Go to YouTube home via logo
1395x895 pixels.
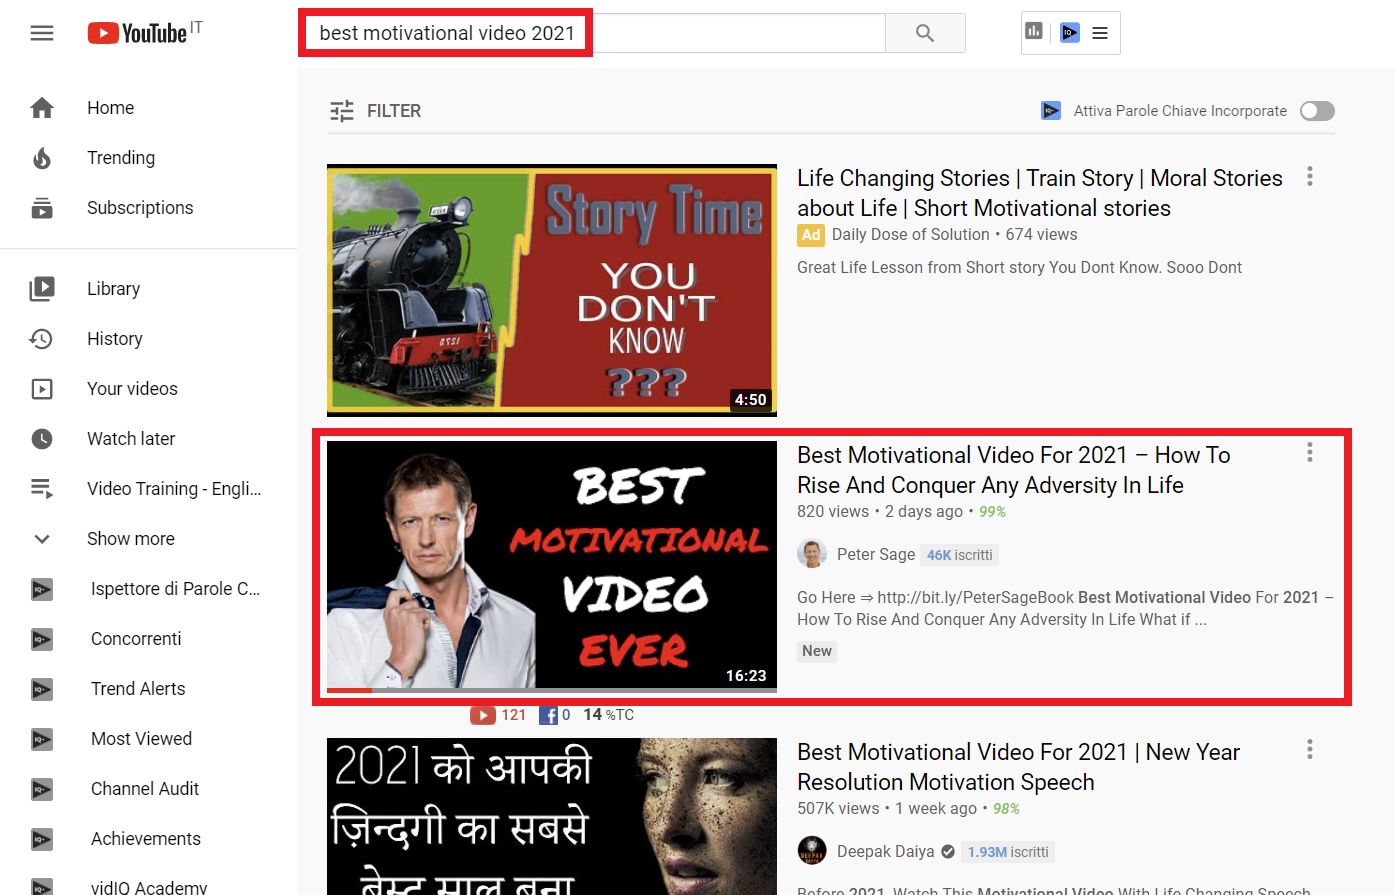click(137, 33)
